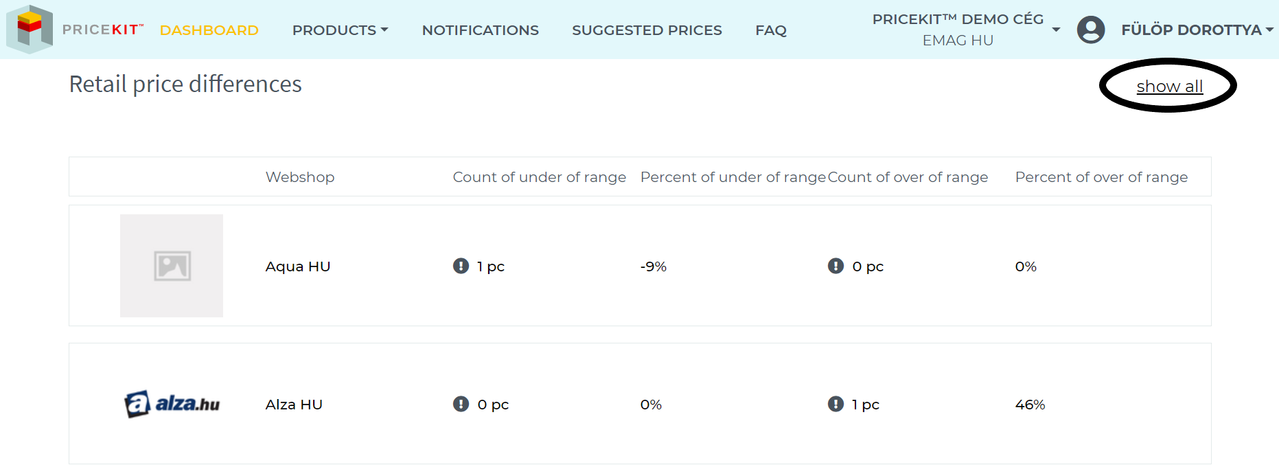1280x476 pixels.
Task: Open the FAQ page
Action: click(x=771, y=30)
